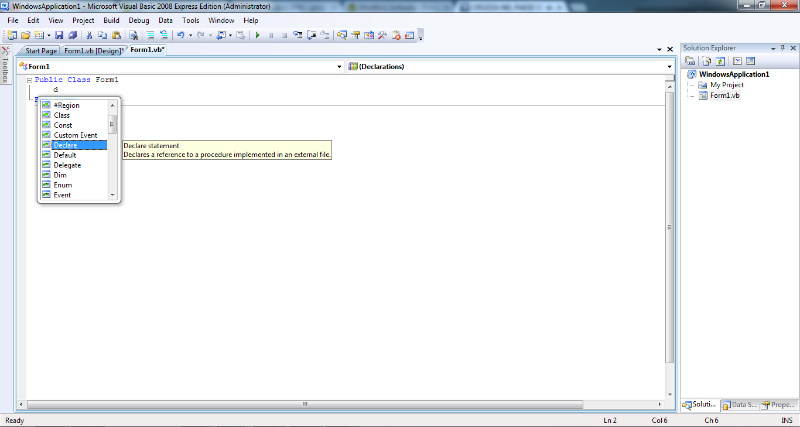Open the Debug menu
This screenshot has width=800, height=427.
pos(136,20)
